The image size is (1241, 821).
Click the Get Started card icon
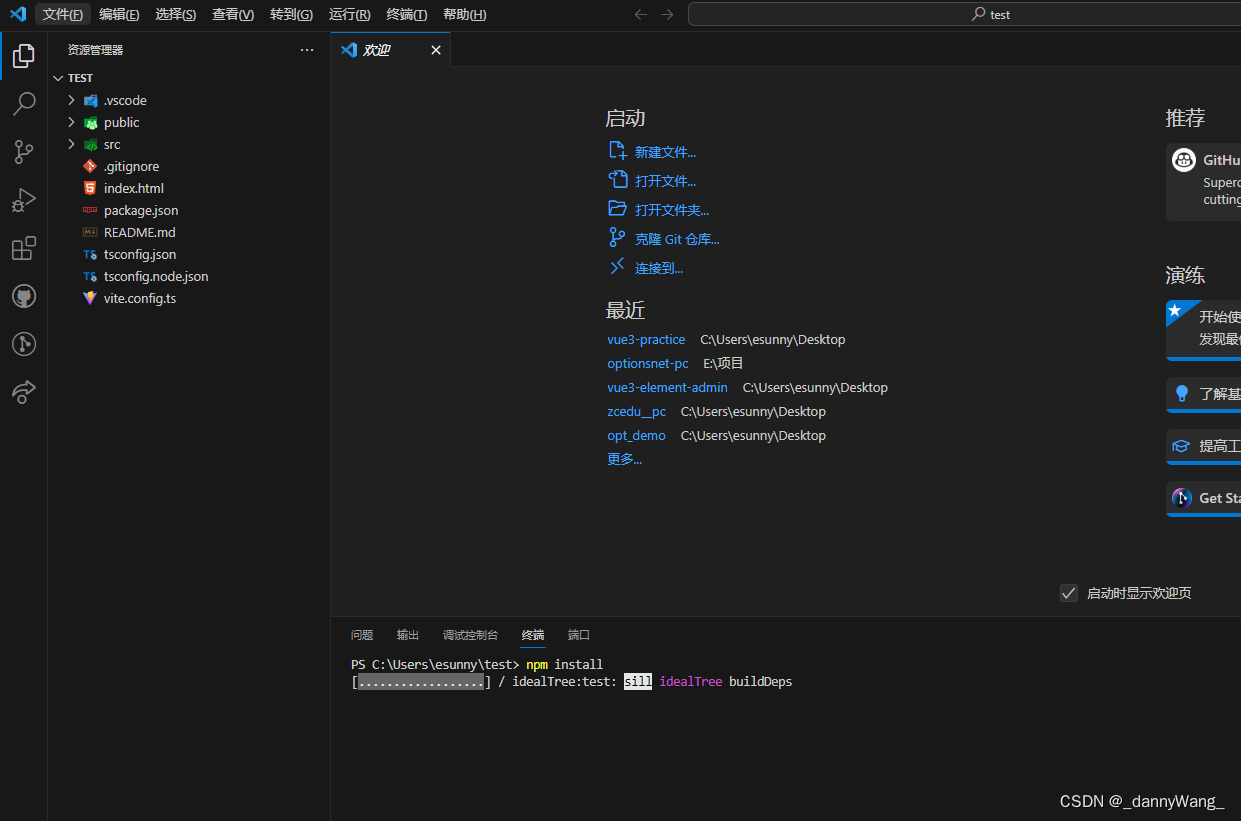tap(1182, 498)
